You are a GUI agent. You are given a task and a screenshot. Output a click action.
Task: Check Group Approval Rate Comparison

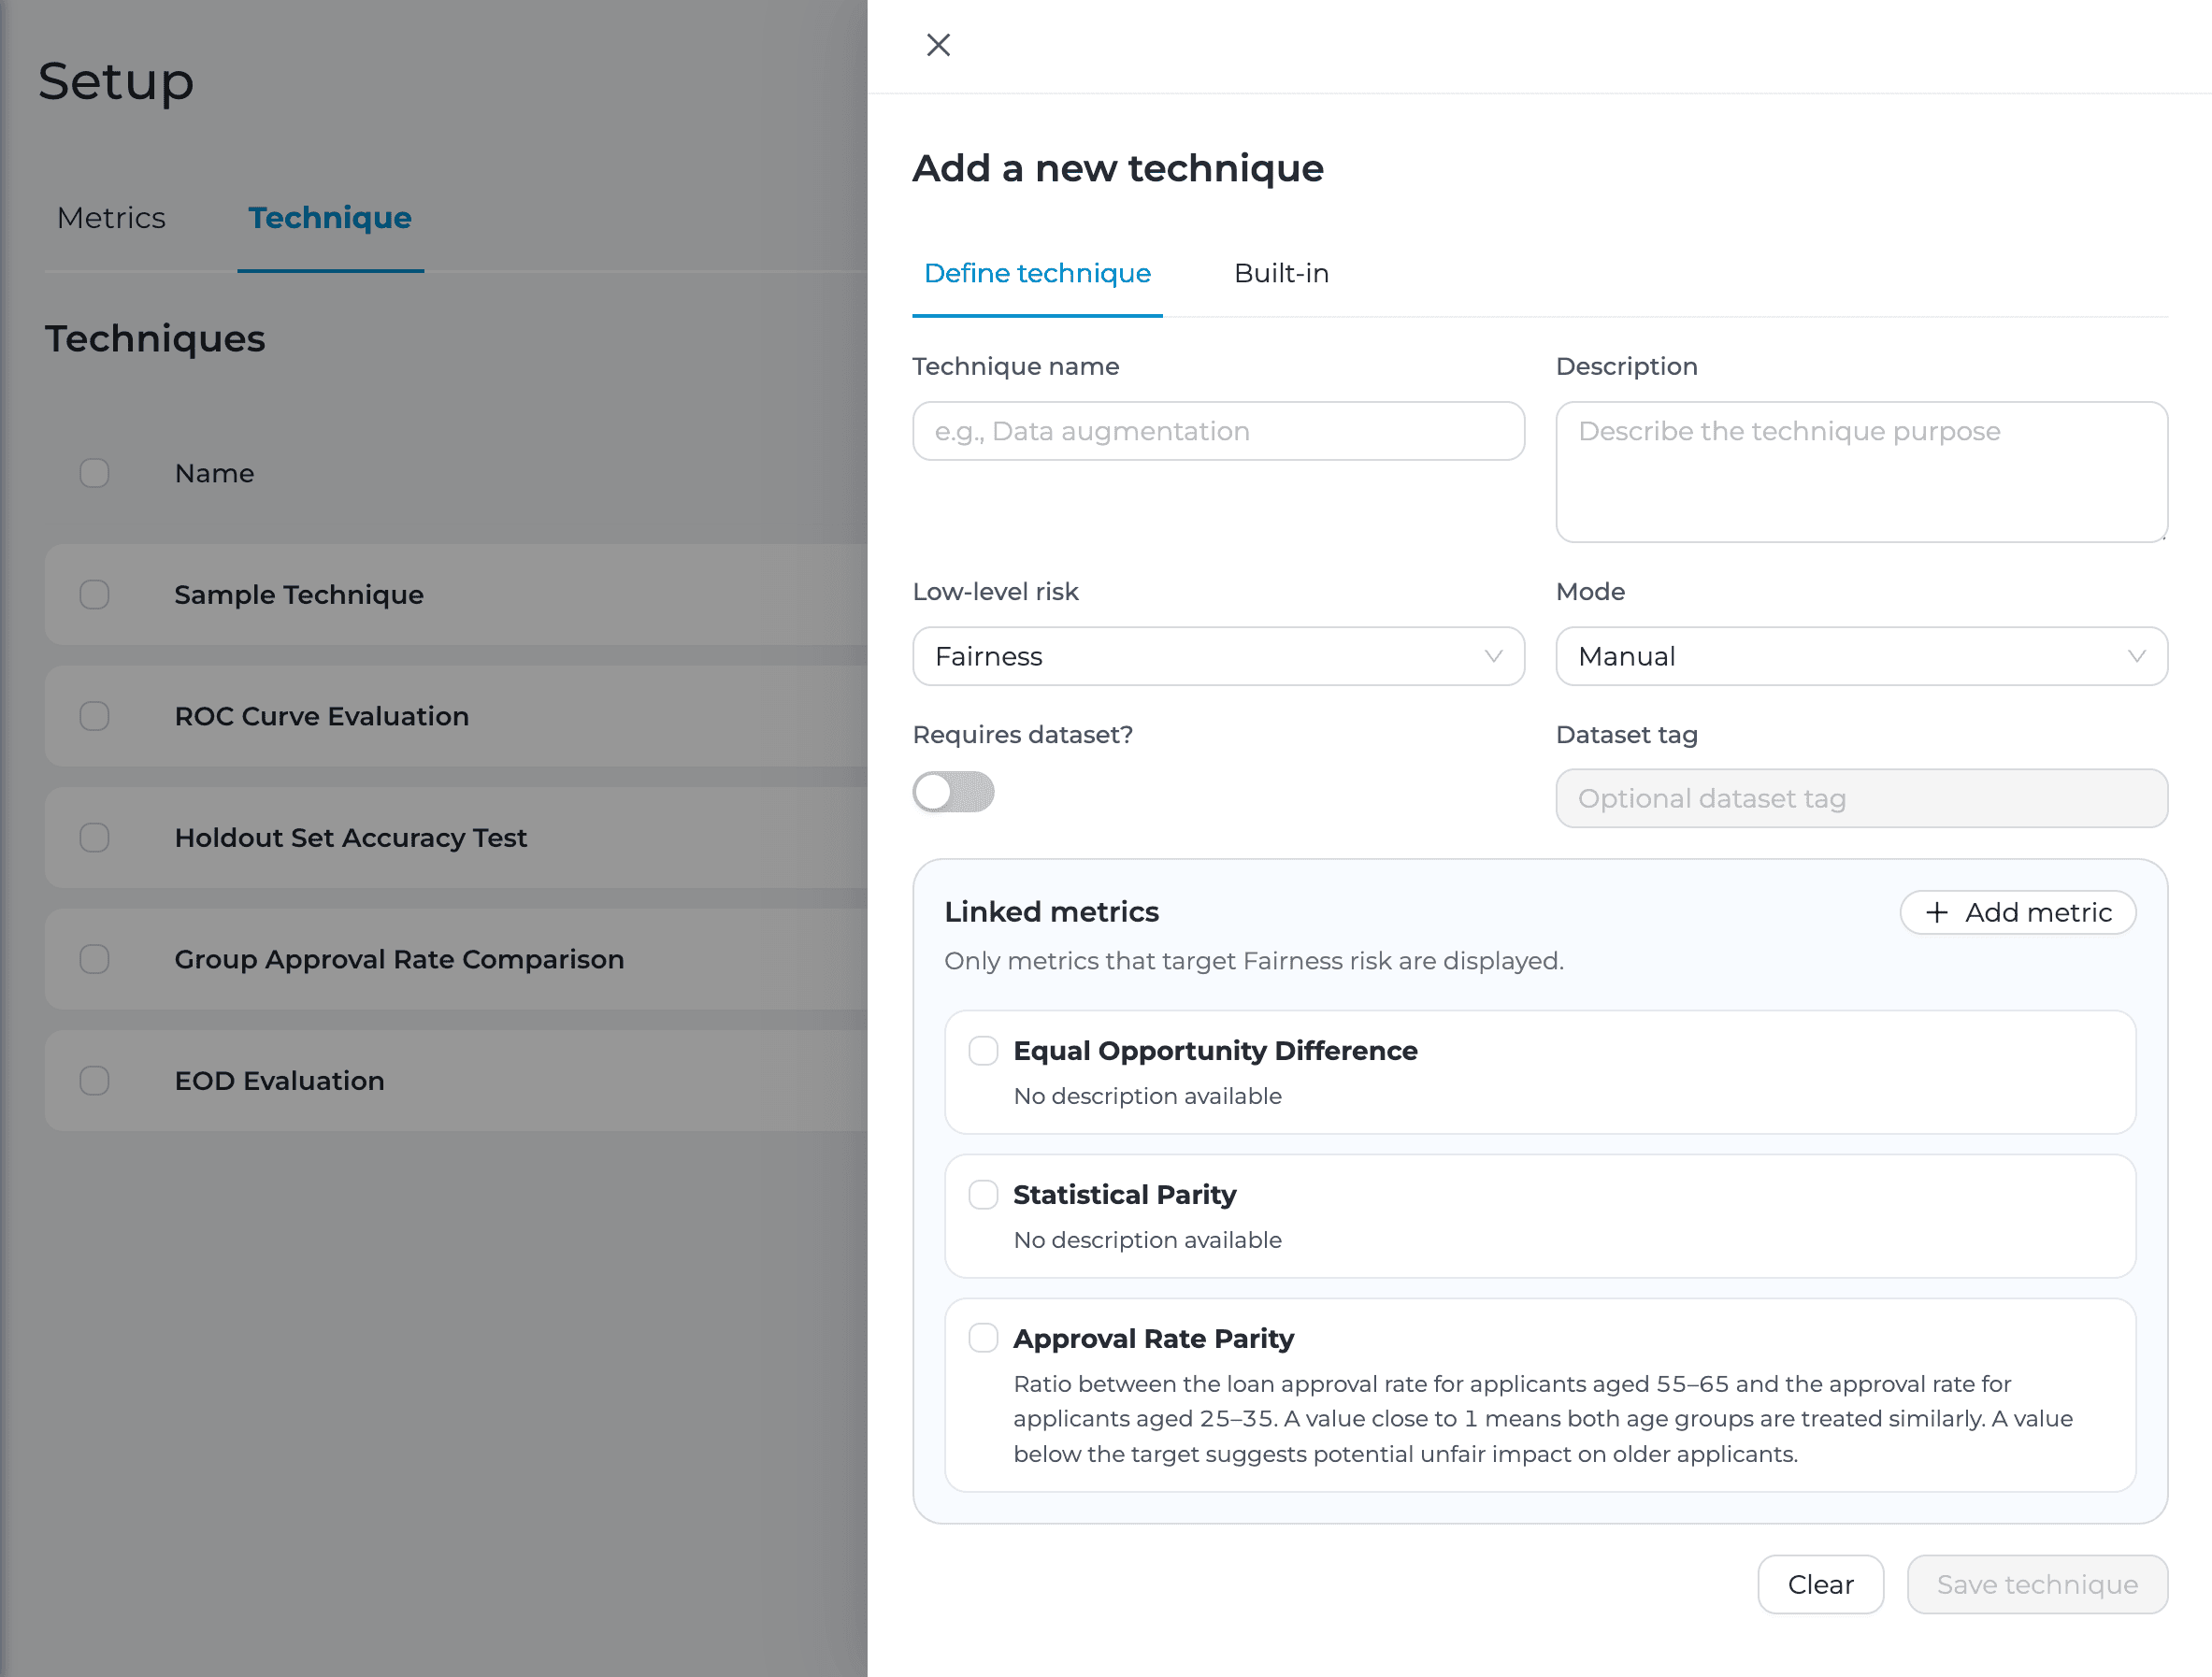(x=94, y=959)
